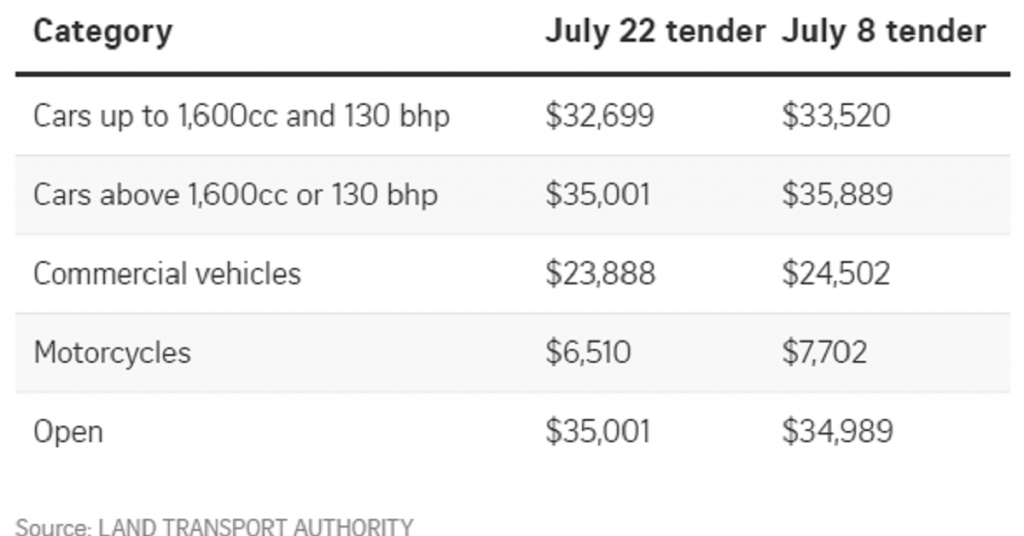Screen dimensions: 1024x536
Task: Click the $32,699 price cell
Action: coord(600,116)
